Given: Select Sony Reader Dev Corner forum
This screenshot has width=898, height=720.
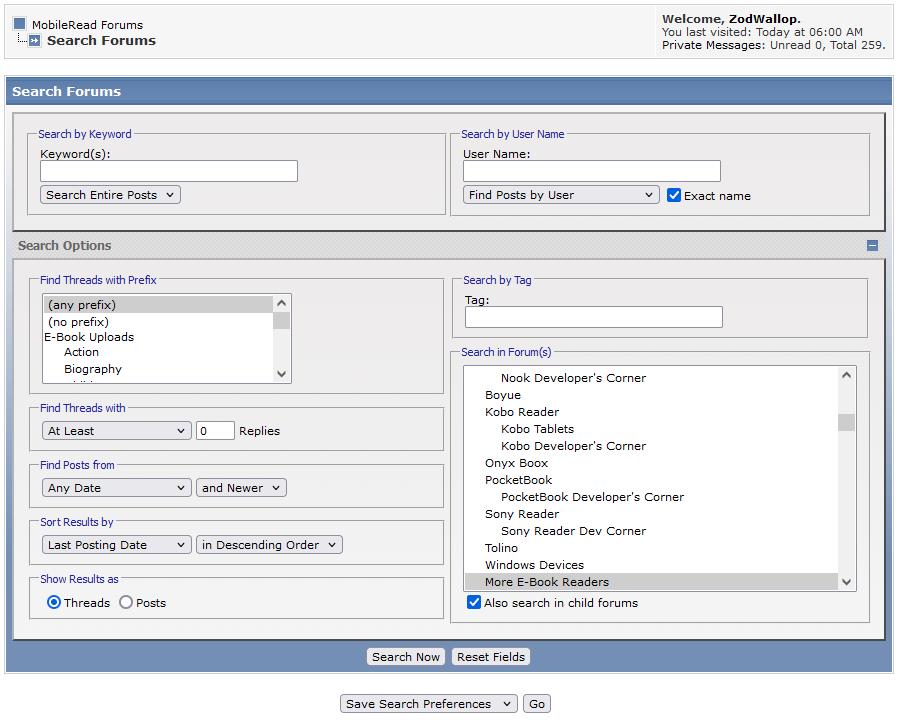Looking at the screenshot, I should tap(651, 530).
